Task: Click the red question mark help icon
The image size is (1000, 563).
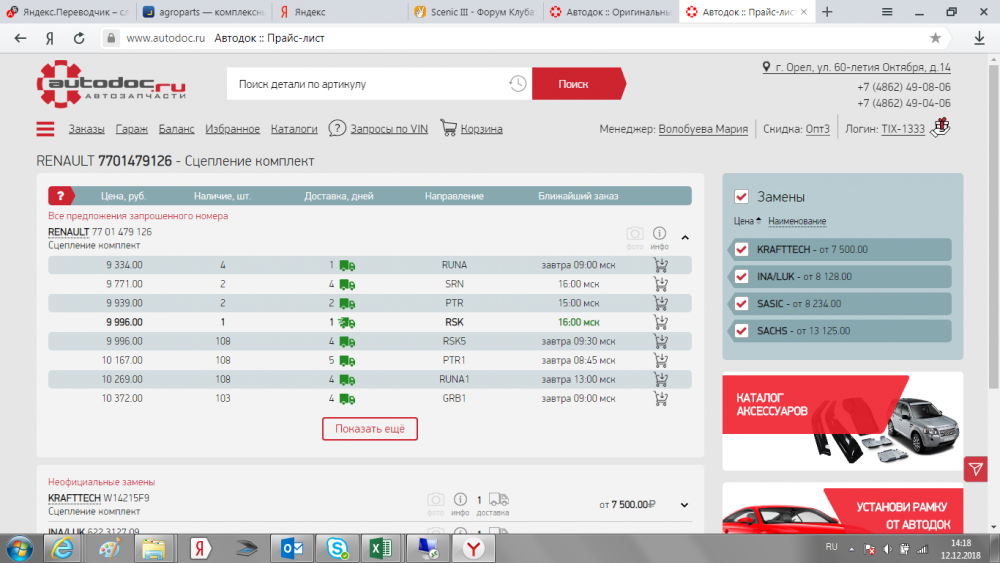Action: (x=61, y=196)
